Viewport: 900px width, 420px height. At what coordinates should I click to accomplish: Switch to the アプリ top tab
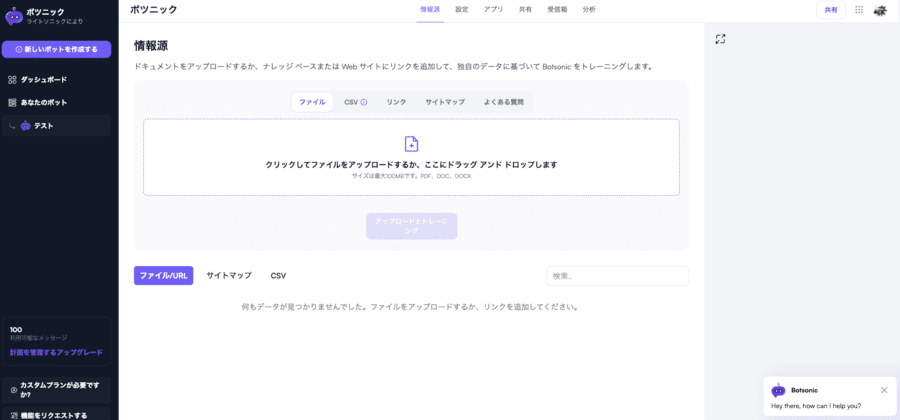click(494, 10)
